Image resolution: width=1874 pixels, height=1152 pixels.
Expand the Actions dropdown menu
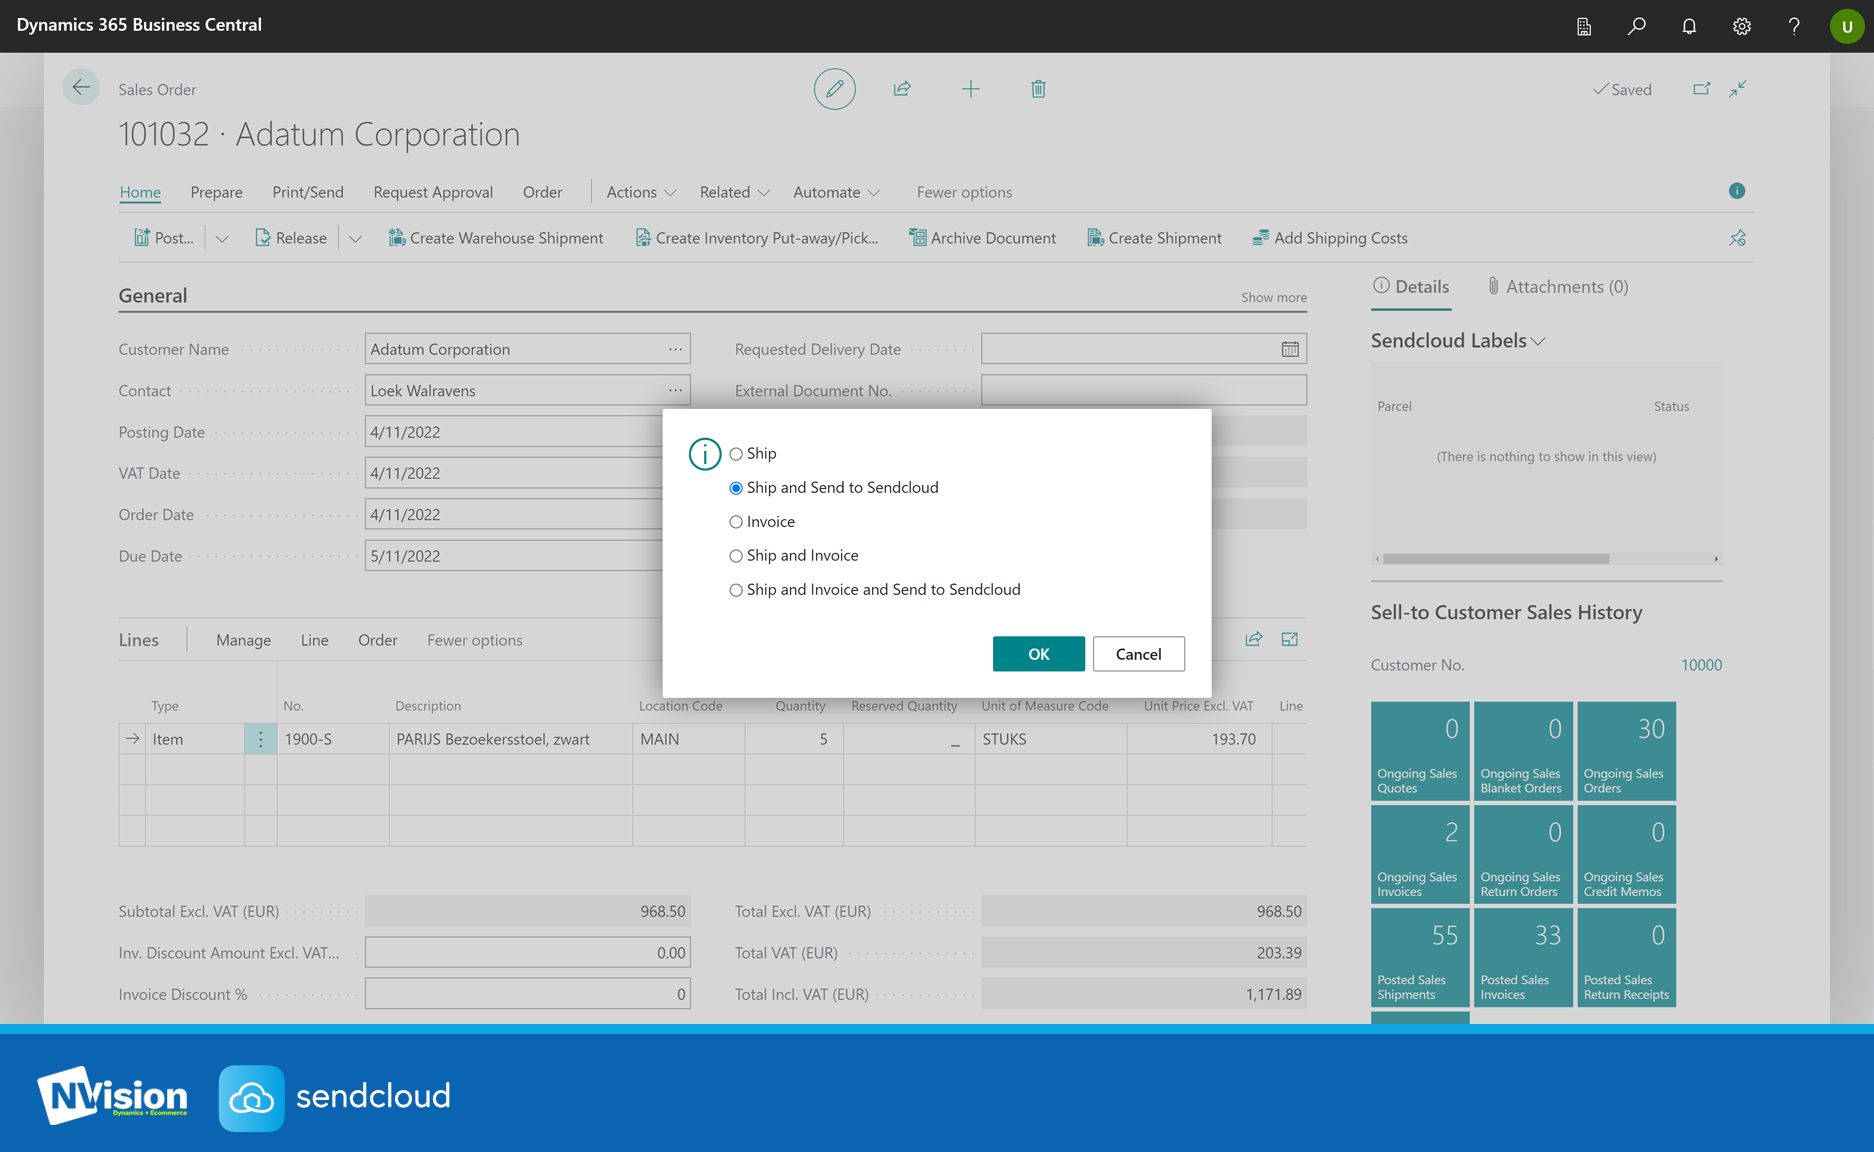tap(641, 192)
